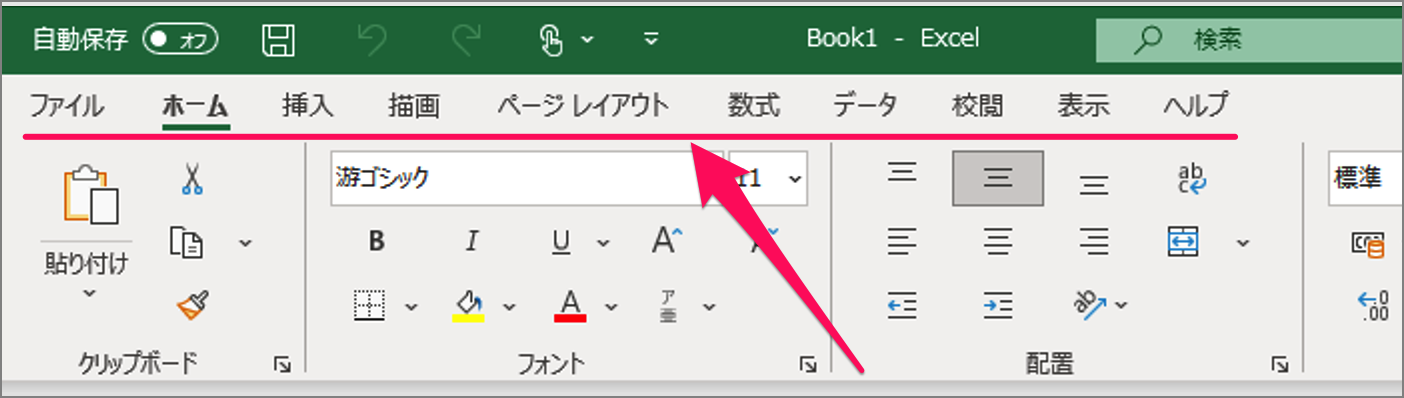Viewport: 1404px width, 398px height.
Task: Switch to the ホーム tab
Action: pyautogui.click(x=196, y=106)
